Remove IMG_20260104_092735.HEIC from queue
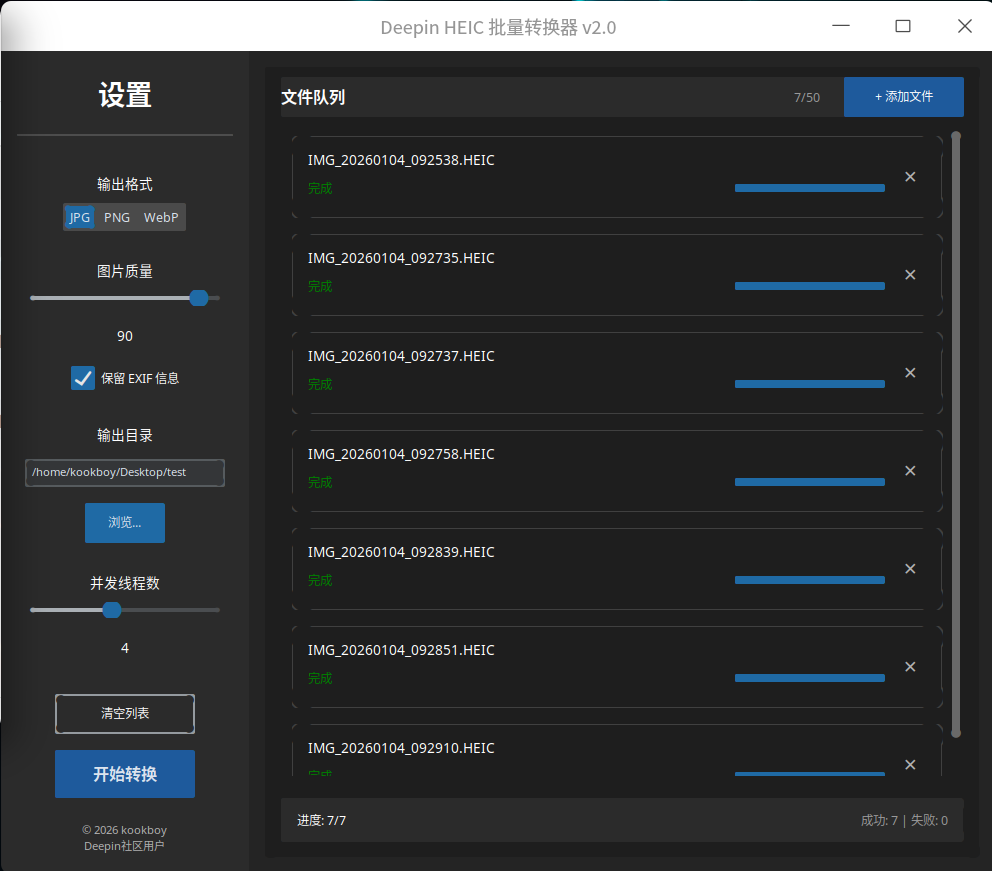This screenshot has width=992, height=871. pos(910,275)
